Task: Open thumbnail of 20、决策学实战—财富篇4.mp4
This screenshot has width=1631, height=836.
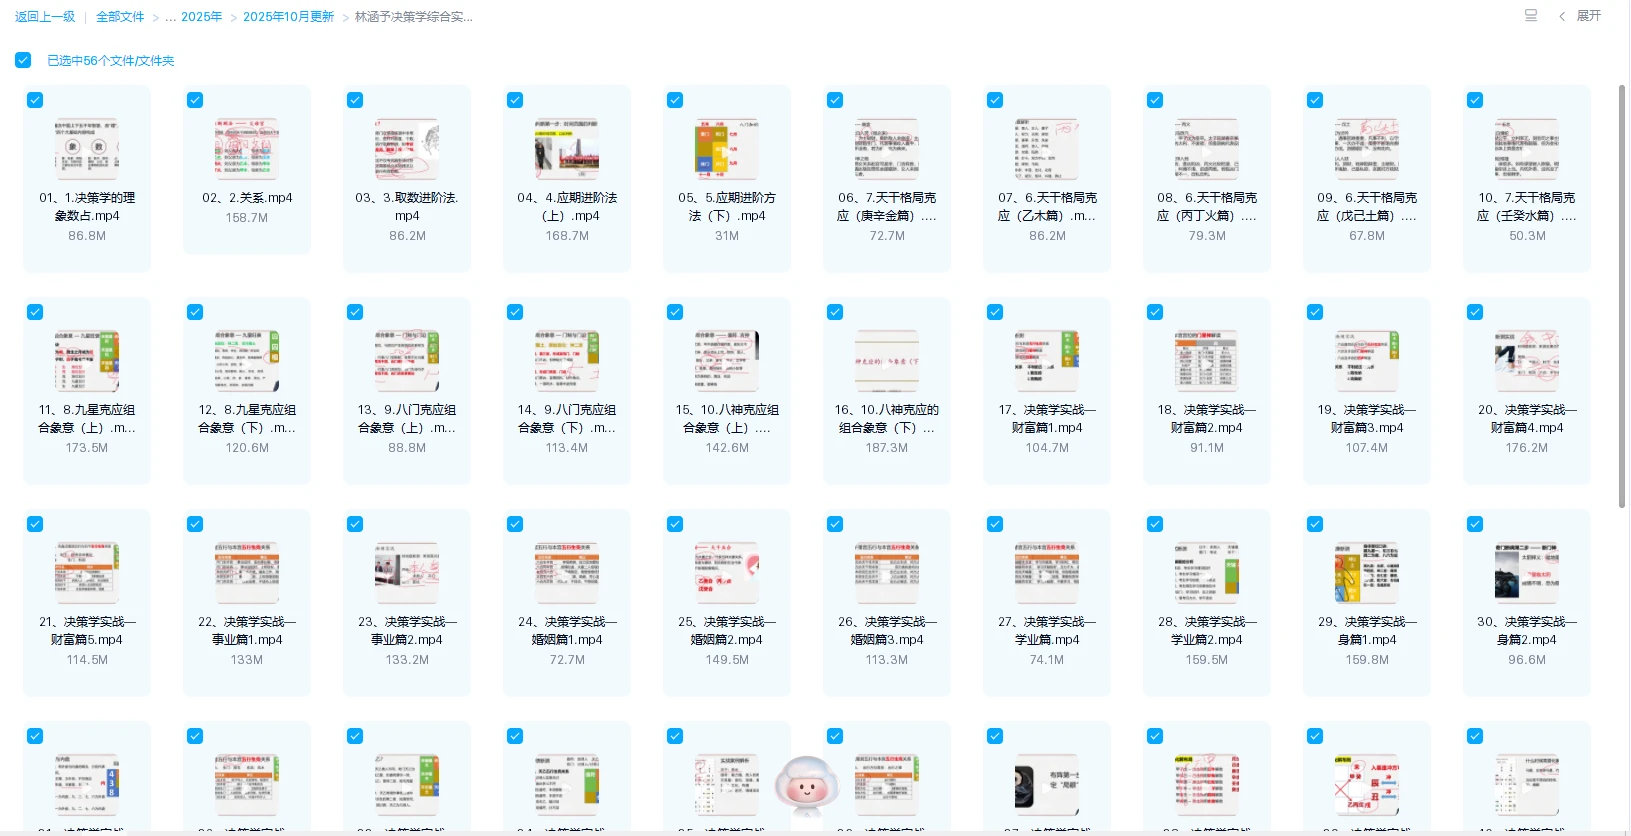Action: pos(1527,361)
